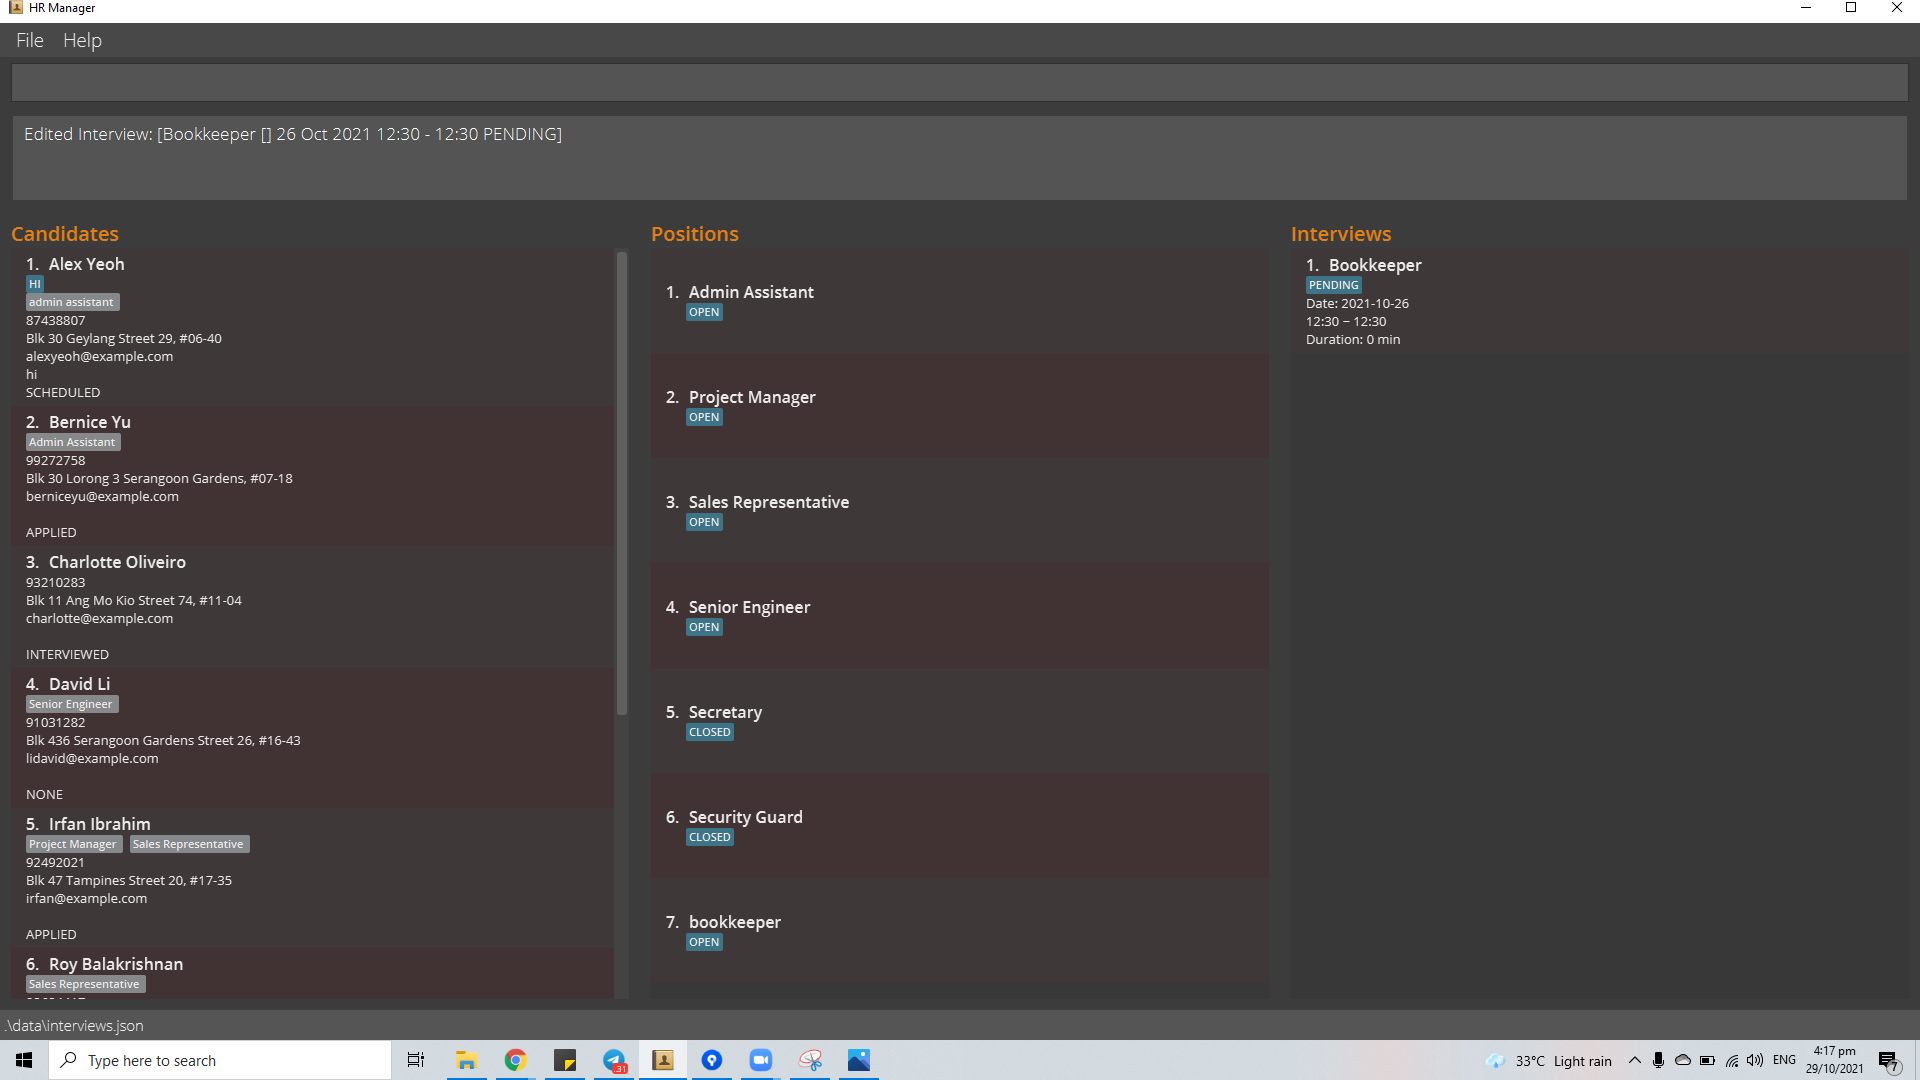Screen dimensions: 1920x1080
Task: Open File Explorer from the taskbar
Action: [x=466, y=1060]
